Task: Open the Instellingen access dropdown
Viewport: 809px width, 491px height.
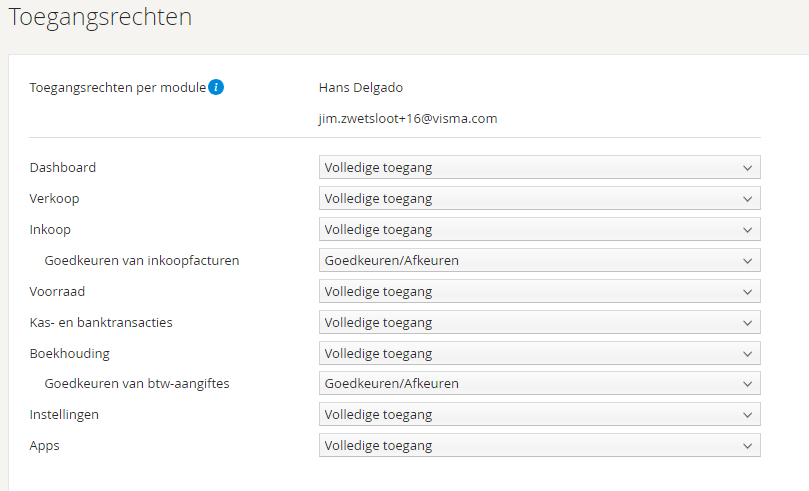Action: (539, 415)
